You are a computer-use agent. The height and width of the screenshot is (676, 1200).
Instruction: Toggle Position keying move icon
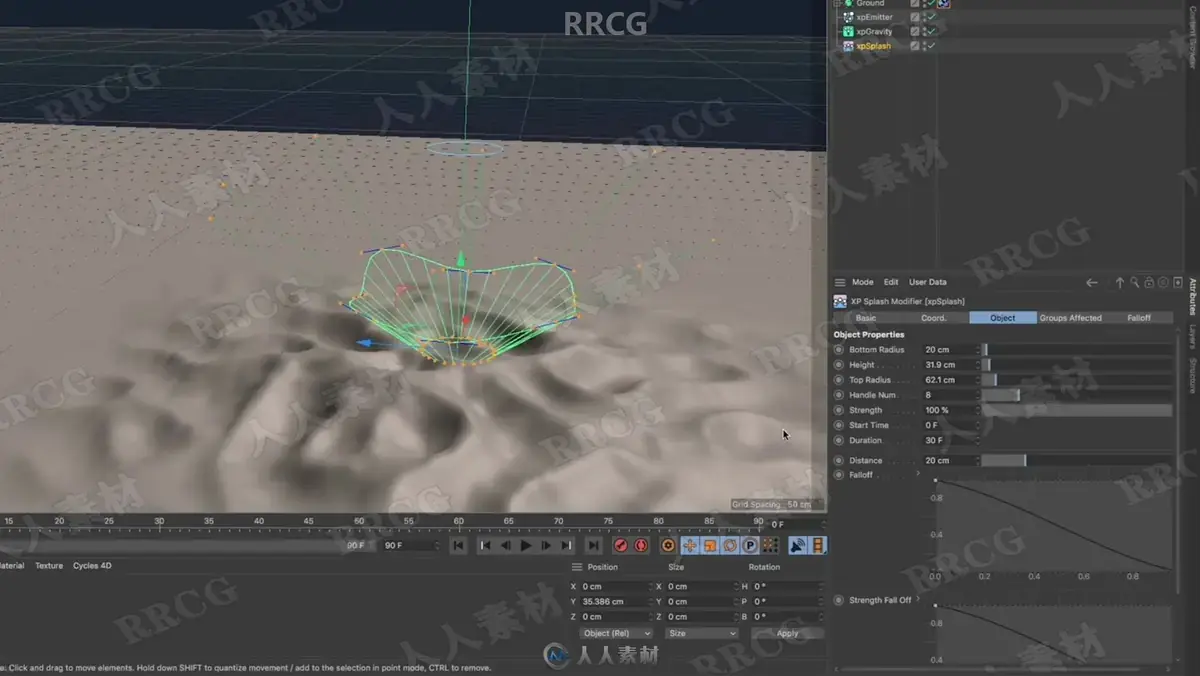pos(690,545)
